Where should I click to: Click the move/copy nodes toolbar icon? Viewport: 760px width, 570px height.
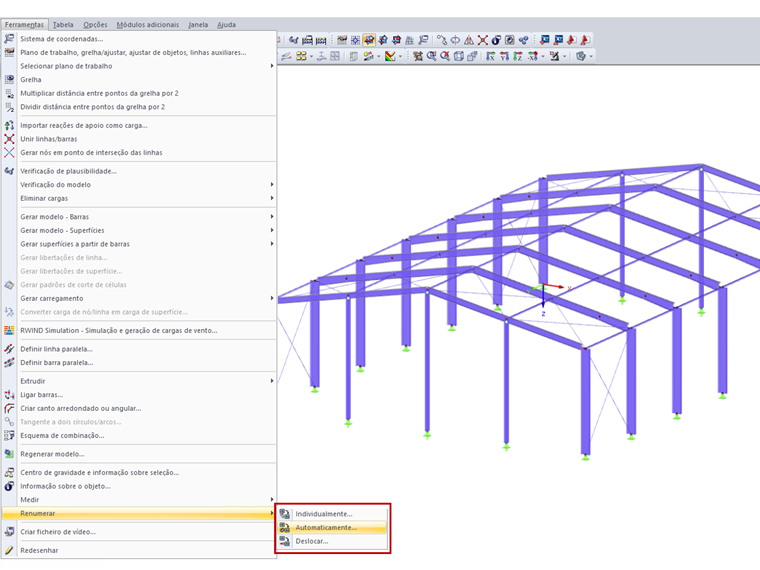coord(442,40)
